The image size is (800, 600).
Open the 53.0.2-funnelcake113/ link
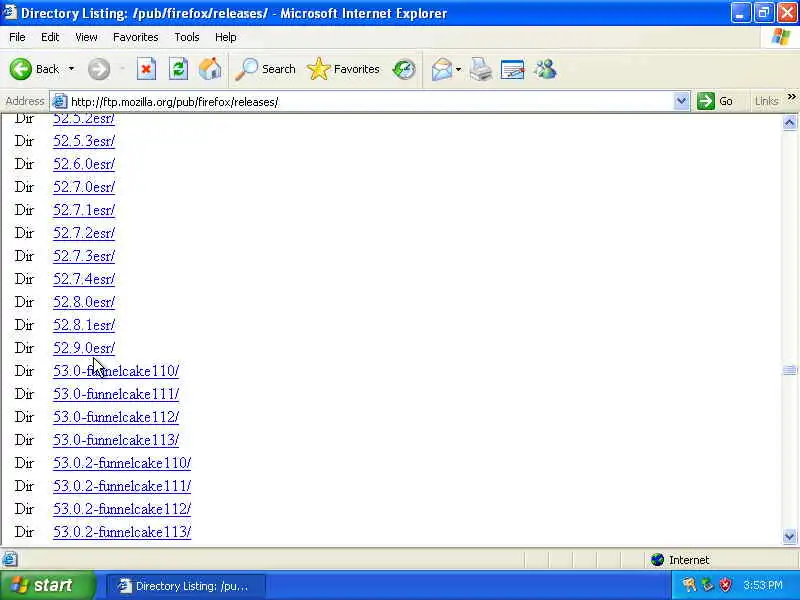(x=122, y=532)
